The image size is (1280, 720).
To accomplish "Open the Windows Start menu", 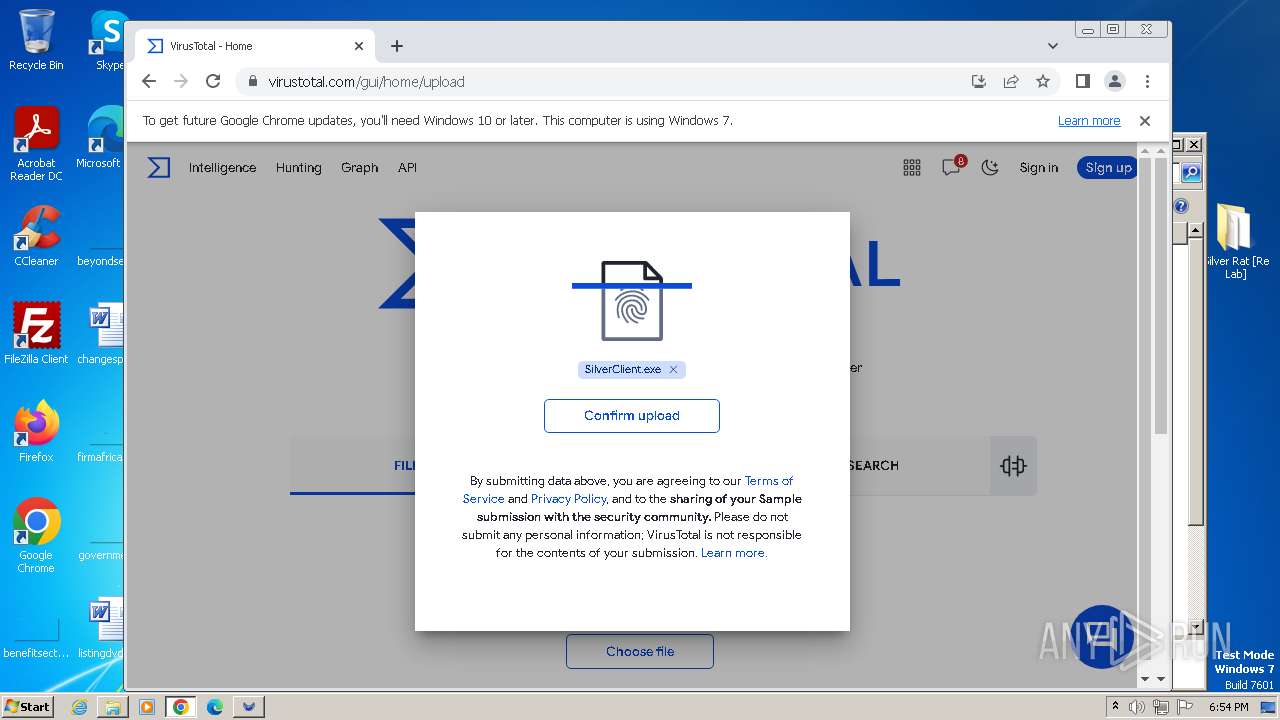I will [x=28, y=707].
